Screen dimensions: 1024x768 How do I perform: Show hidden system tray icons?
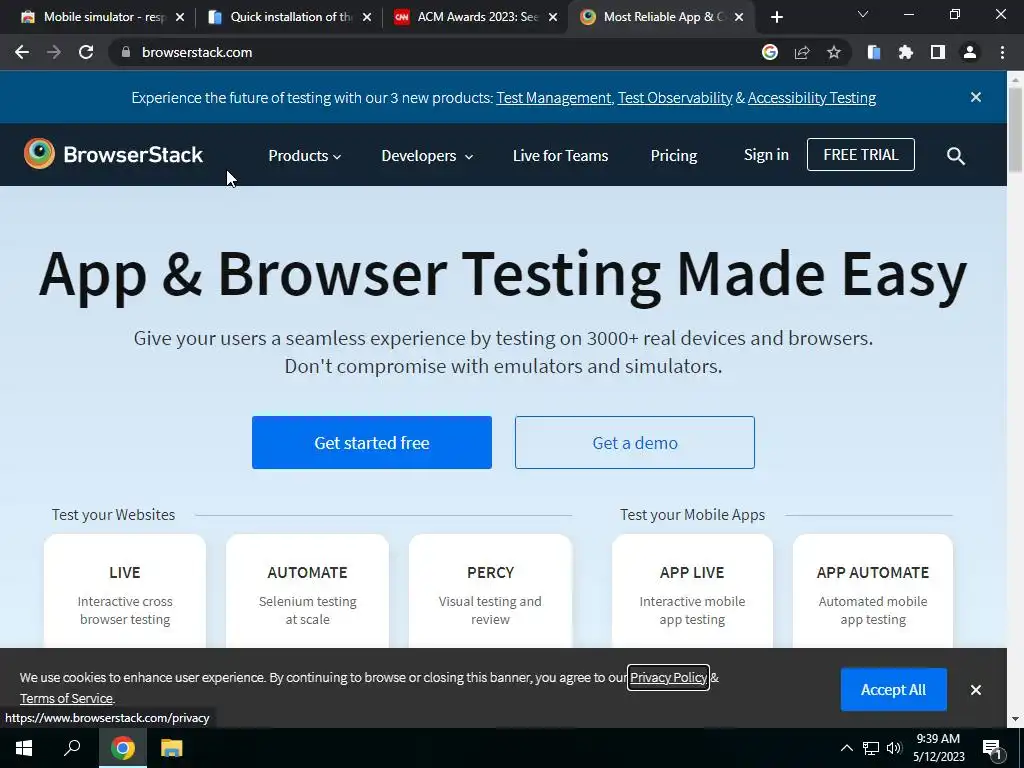[x=846, y=748]
